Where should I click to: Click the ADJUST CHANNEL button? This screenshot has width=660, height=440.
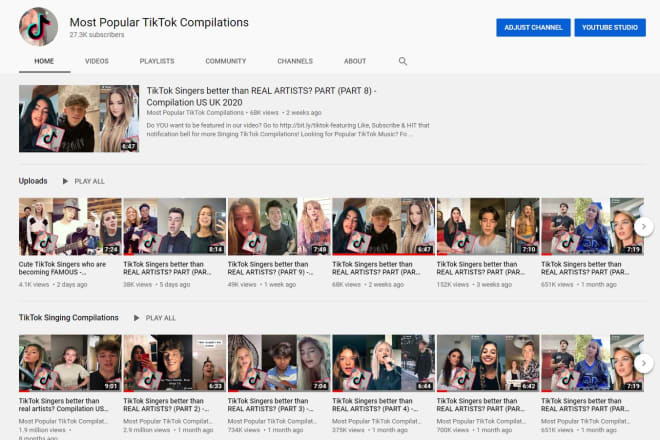click(533, 27)
